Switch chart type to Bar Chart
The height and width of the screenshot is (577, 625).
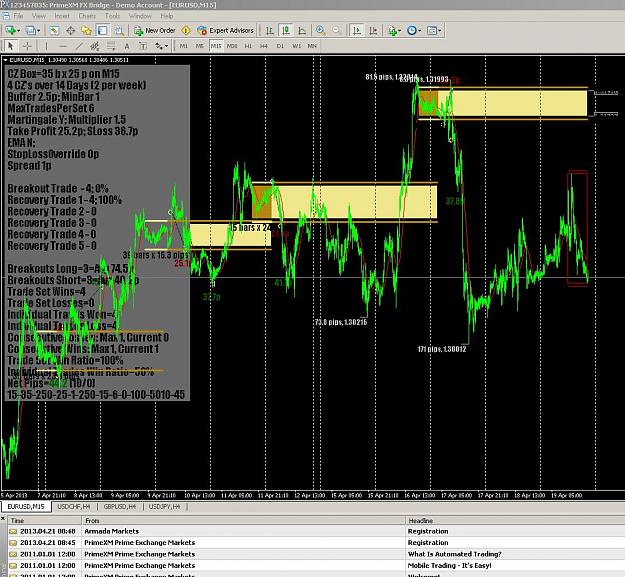[269, 31]
